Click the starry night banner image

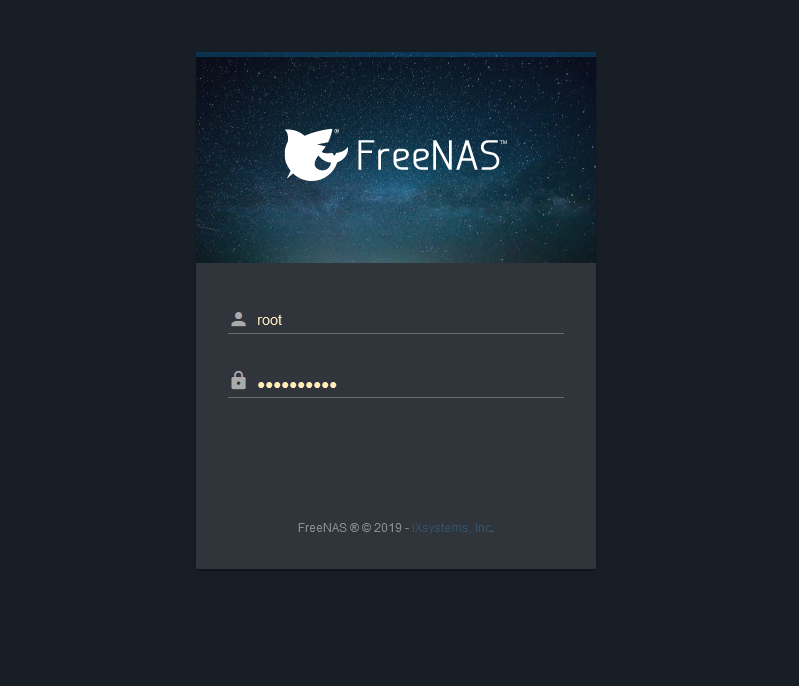click(396, 160)
